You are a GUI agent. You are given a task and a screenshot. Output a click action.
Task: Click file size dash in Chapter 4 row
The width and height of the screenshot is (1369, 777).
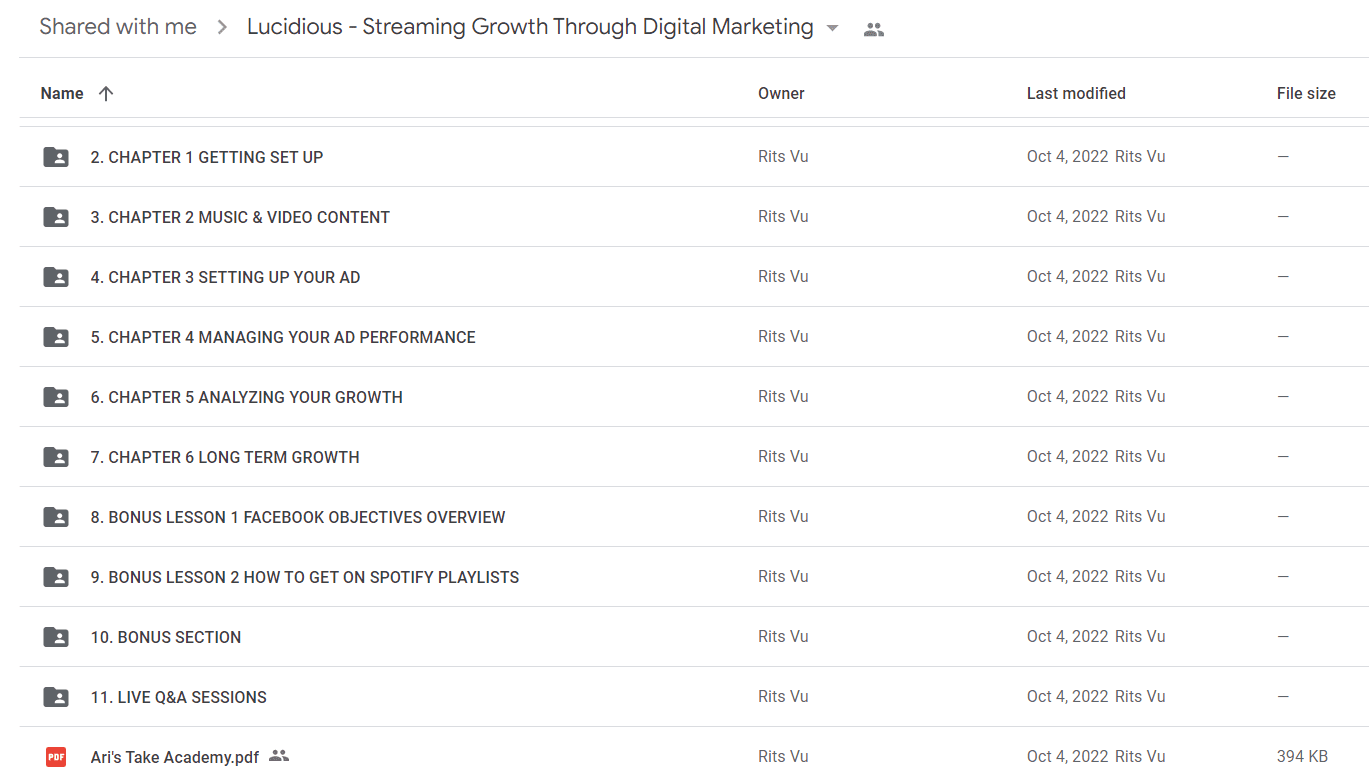[x=1283, y=336]
